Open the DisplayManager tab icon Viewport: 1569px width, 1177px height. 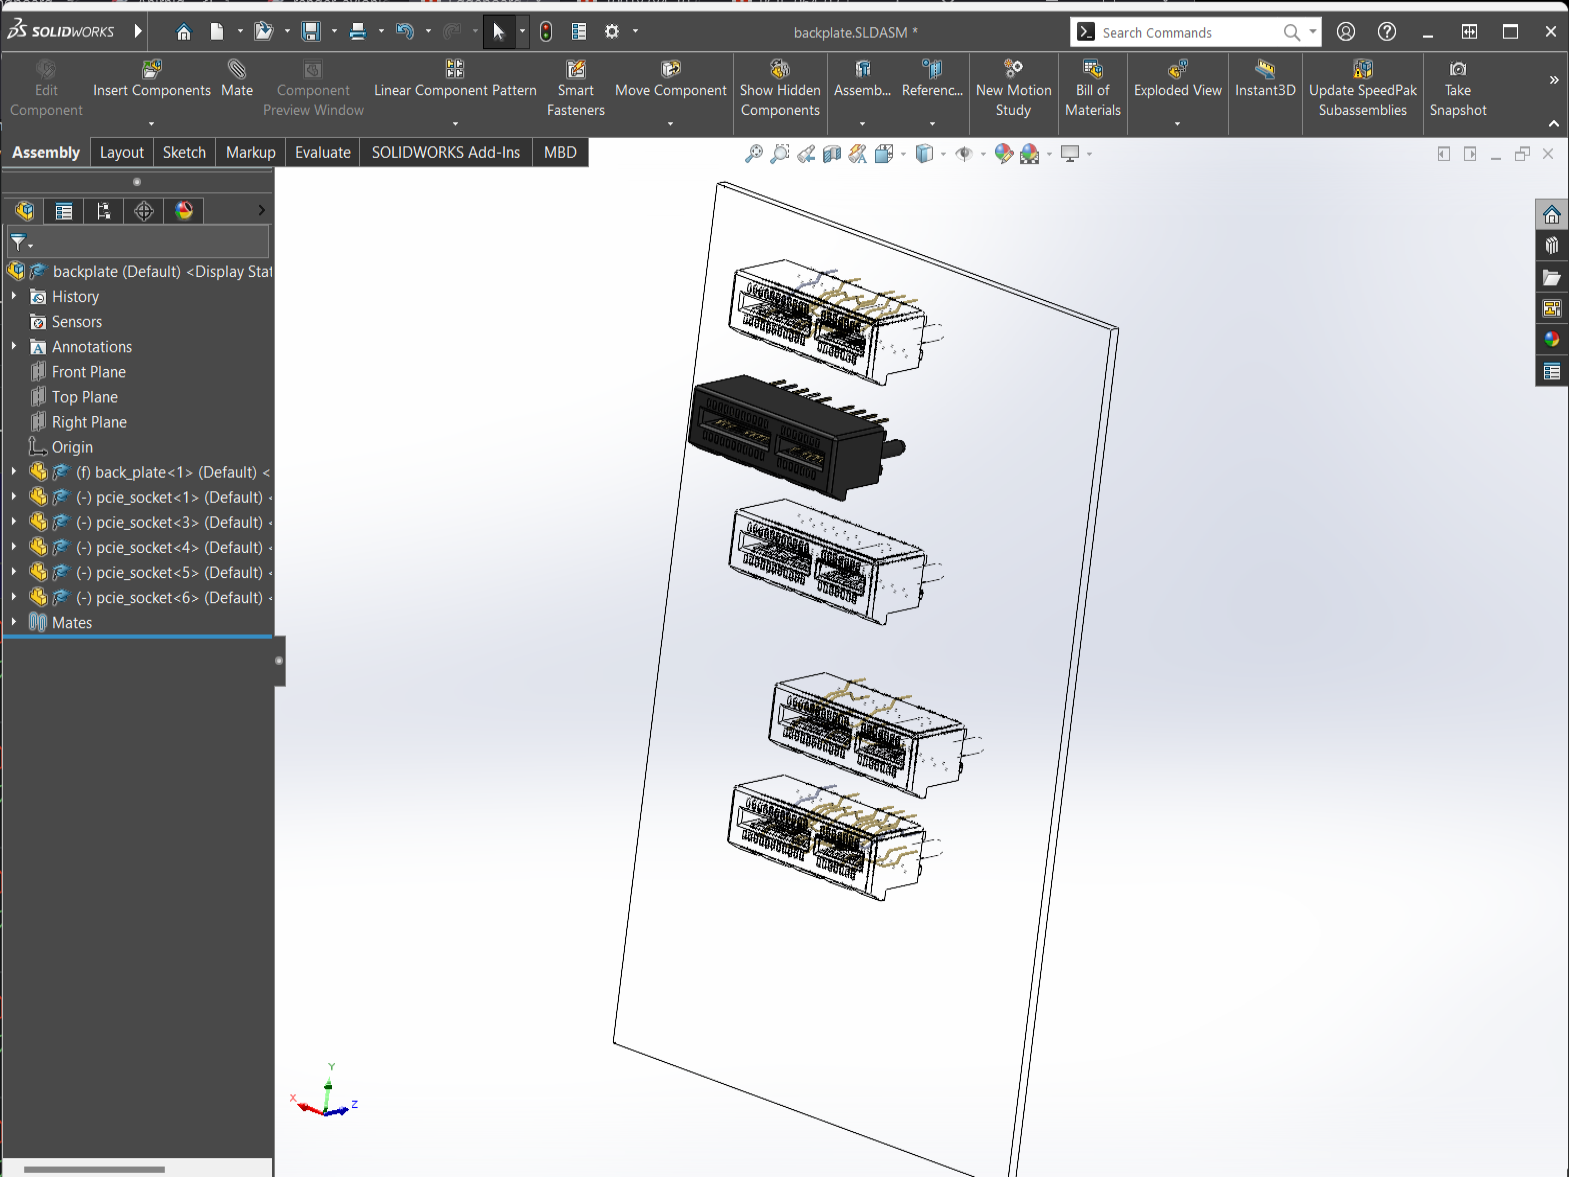click(x=184, y=211)
